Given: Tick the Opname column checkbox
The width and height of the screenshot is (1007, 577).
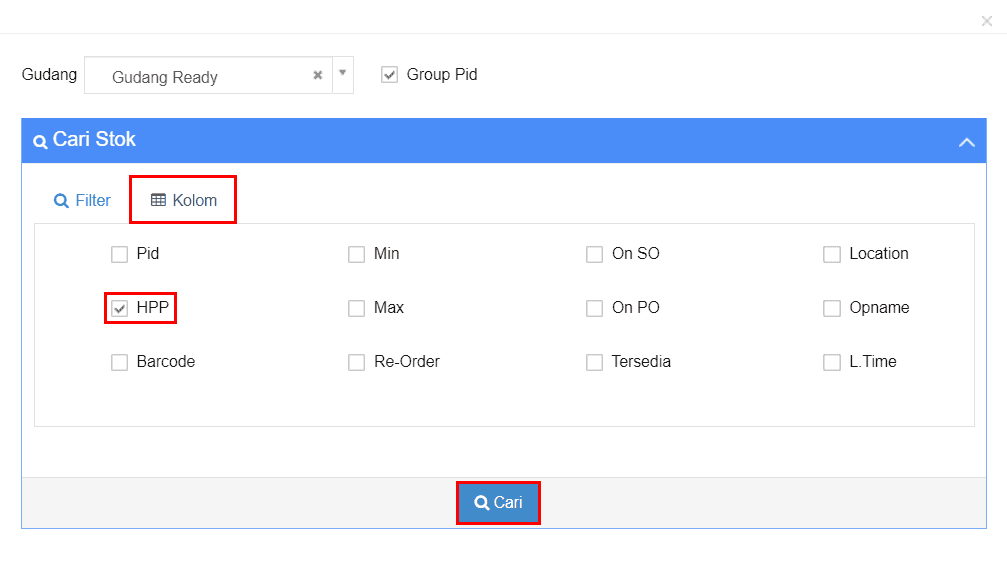Looking at the screenshot, I should (832, 308).
